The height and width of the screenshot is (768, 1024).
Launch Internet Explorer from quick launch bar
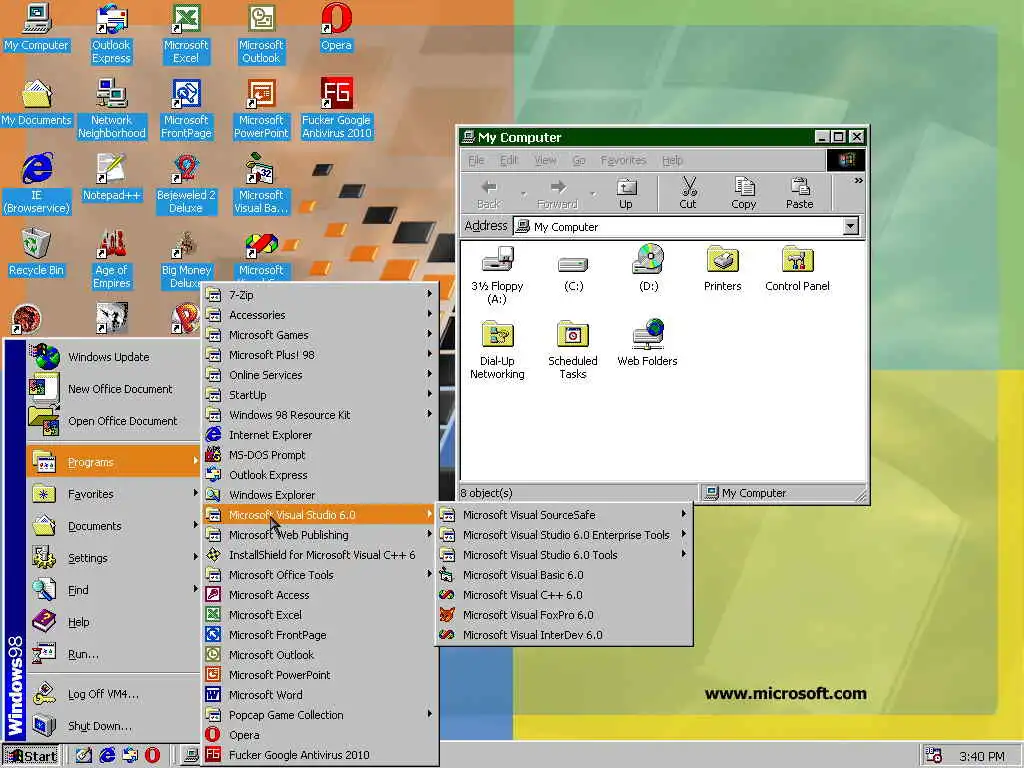106,756
